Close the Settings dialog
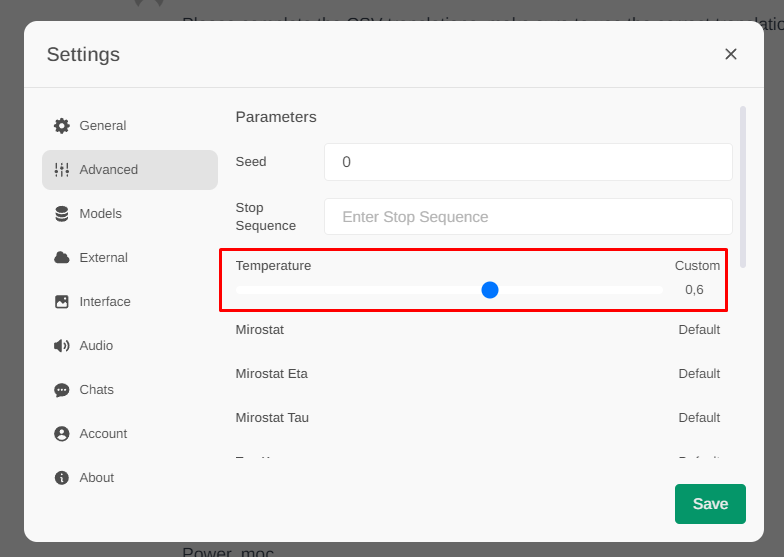The height and width of the screenshot is (557, 784). [731, 54]
